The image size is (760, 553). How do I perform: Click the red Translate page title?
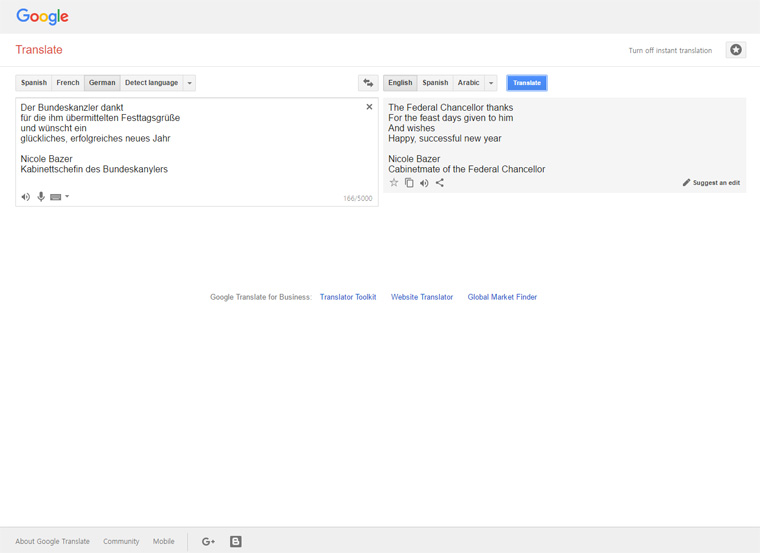point(39,50)
